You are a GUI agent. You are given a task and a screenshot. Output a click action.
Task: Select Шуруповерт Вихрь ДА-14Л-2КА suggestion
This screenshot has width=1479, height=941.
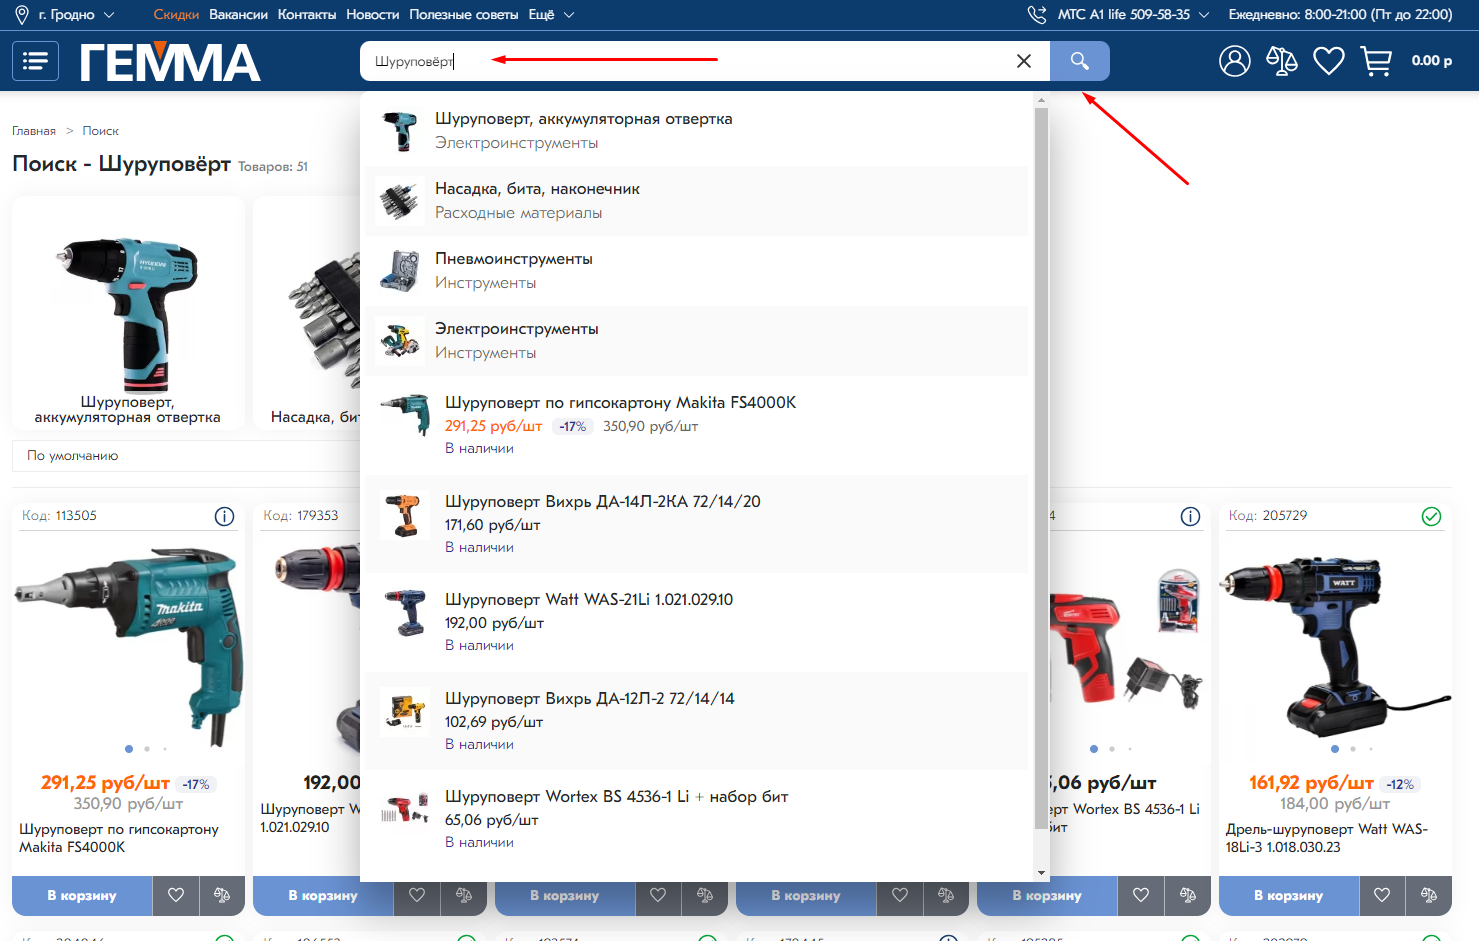(602, 502)
